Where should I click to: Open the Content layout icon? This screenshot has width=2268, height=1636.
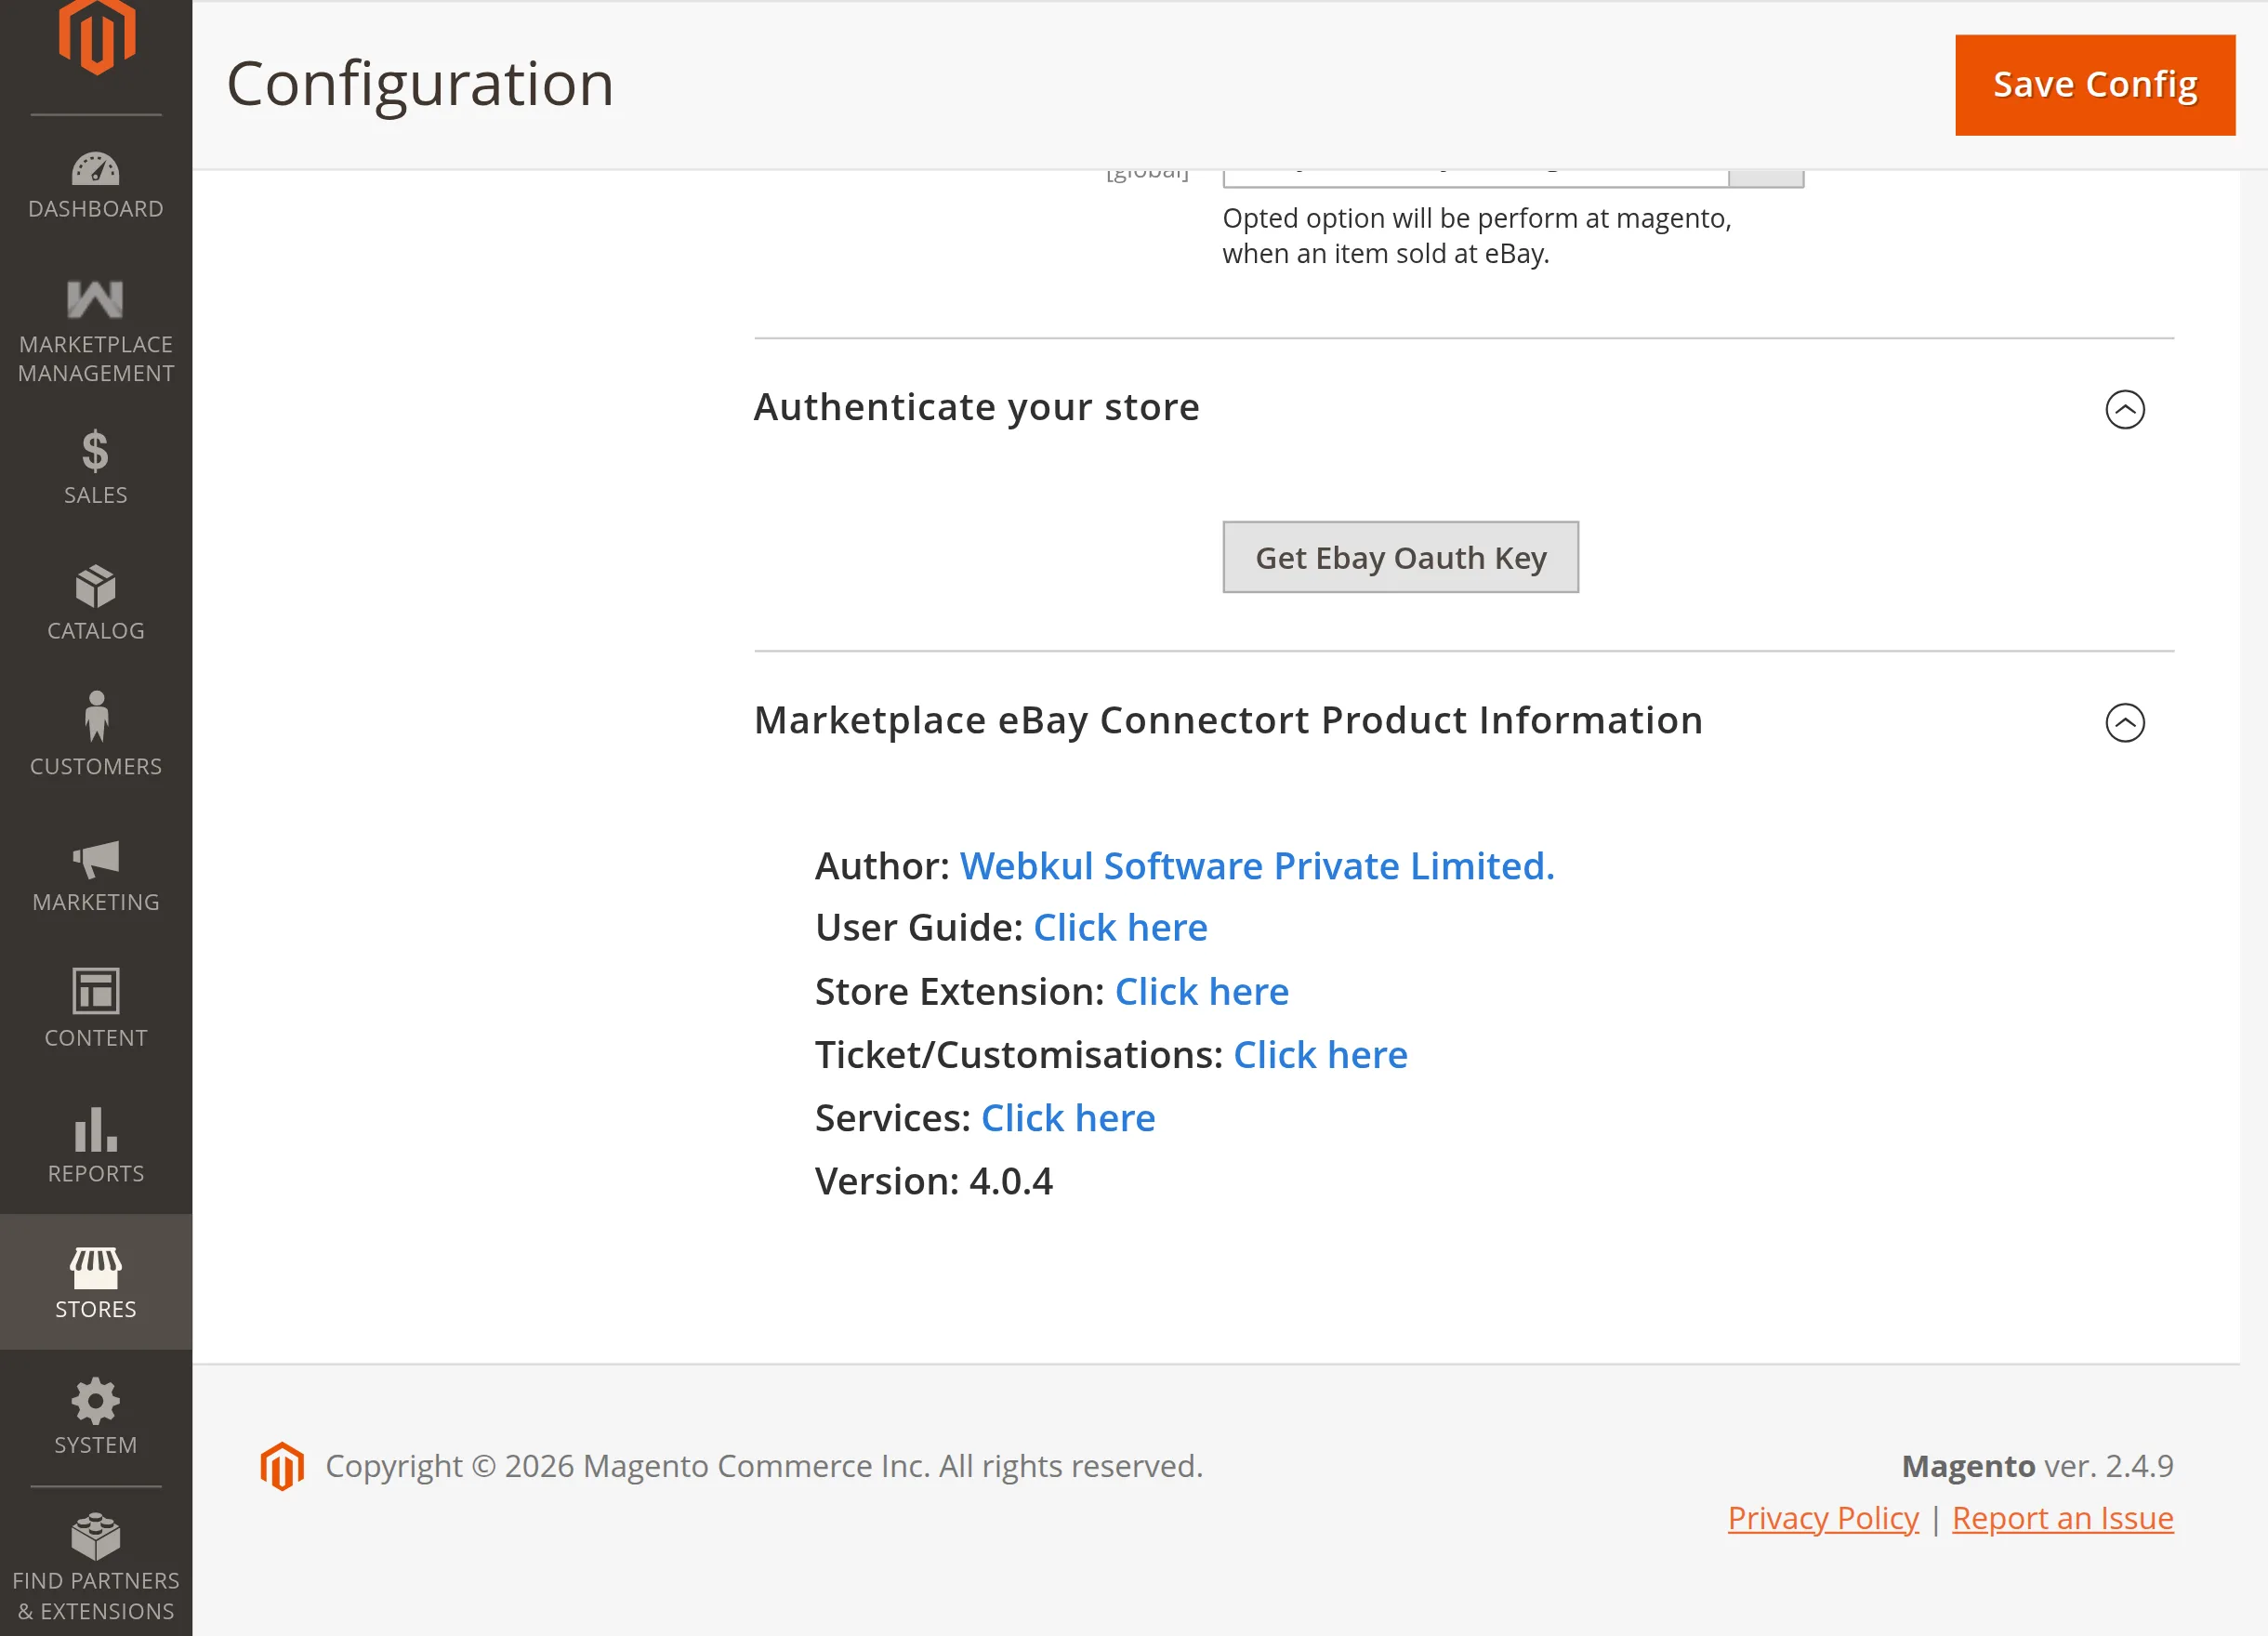[x=96, y=991]
